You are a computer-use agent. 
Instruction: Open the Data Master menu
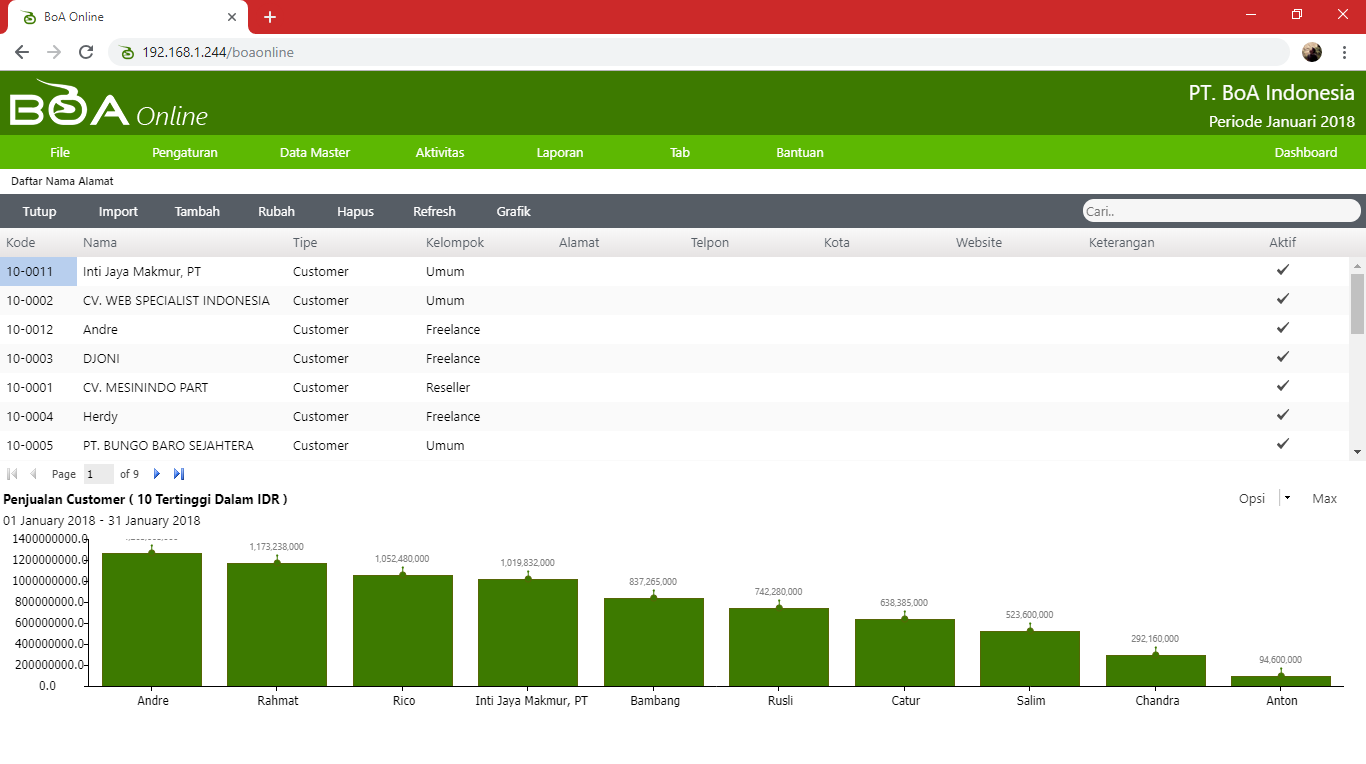coord(315,153)
